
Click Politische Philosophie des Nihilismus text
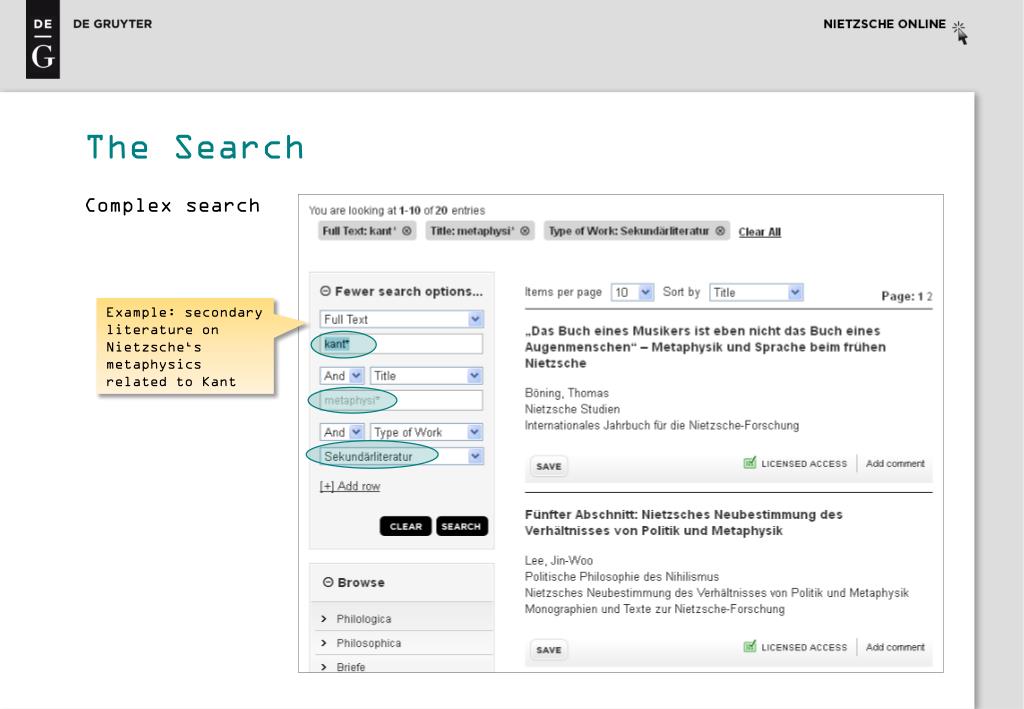[x=622, y=576]
